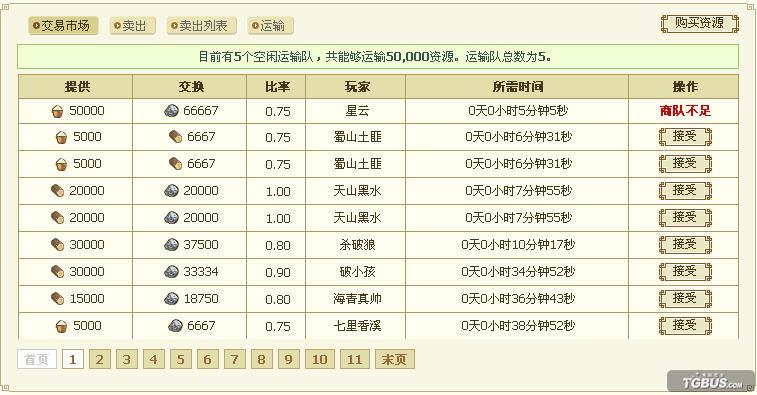The width and height of the screenshot is (757, 395).
Task: Click the 商队不足 notice in 星云's row
Action: tap(685, 111)
